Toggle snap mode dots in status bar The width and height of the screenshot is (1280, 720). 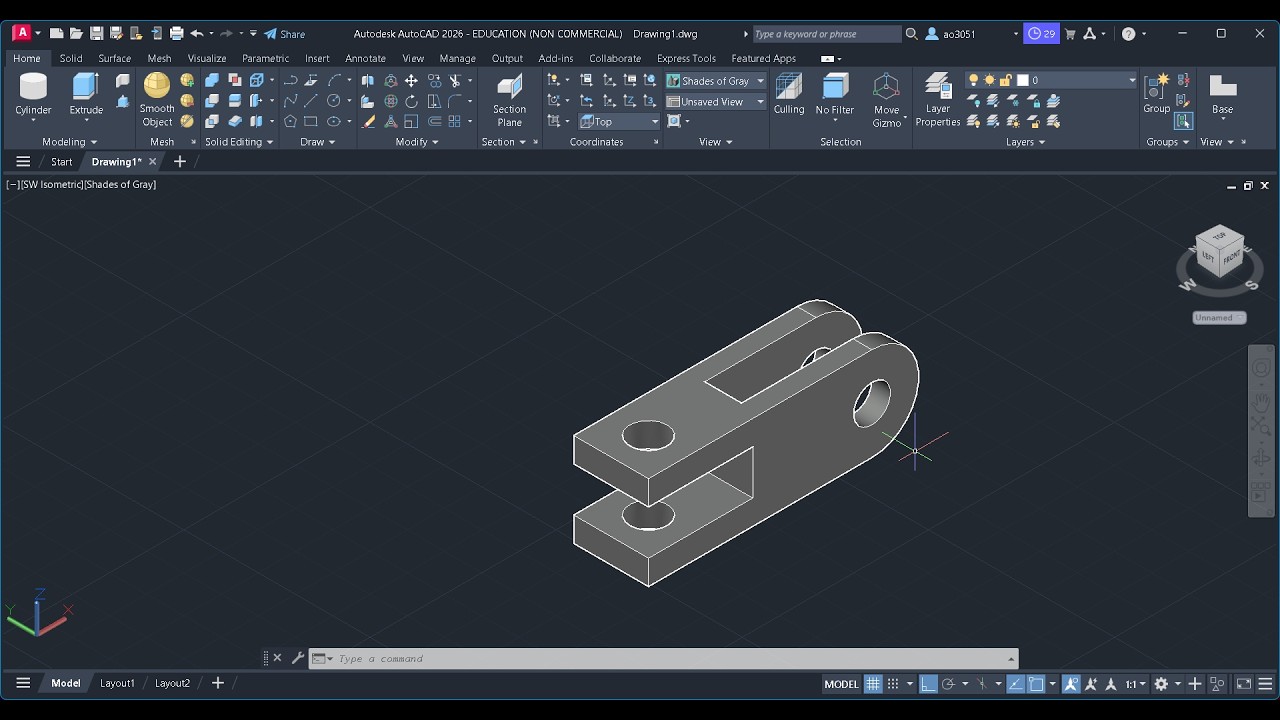893,684
